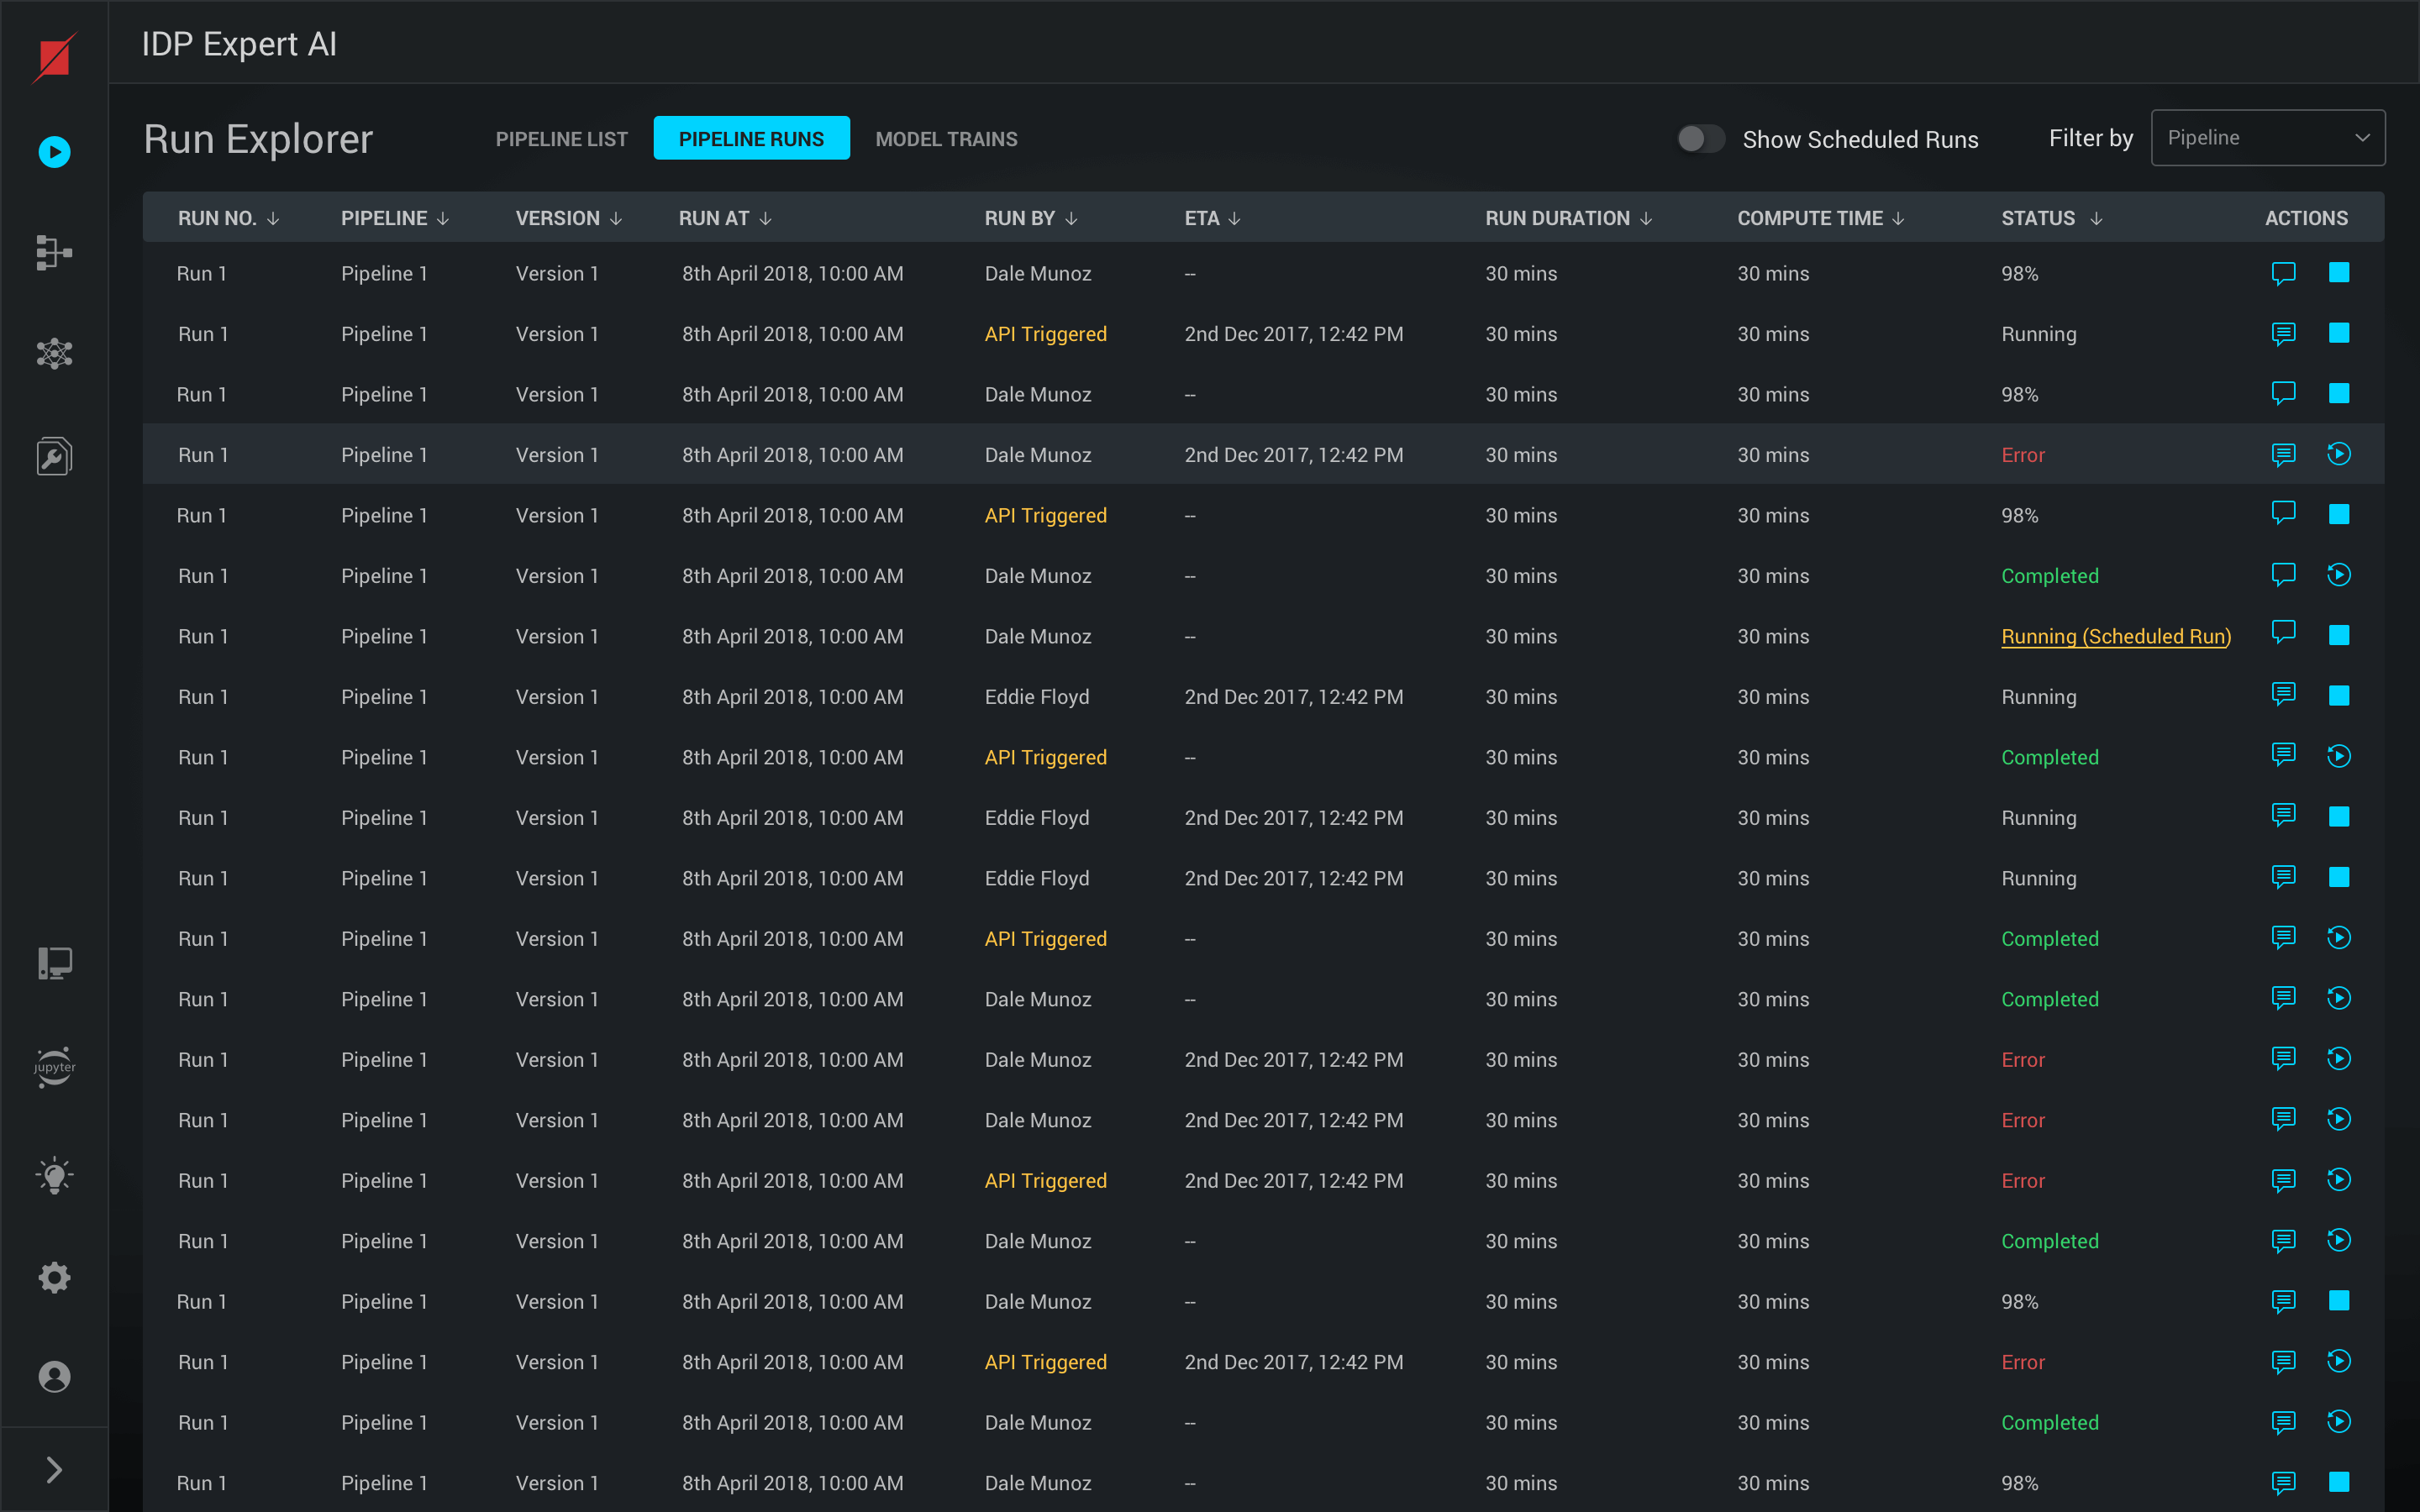This screenshot has height=1512, width=2420.
Task: Open the Filter by Pipeline dropdown
Action: [2267, 138]
